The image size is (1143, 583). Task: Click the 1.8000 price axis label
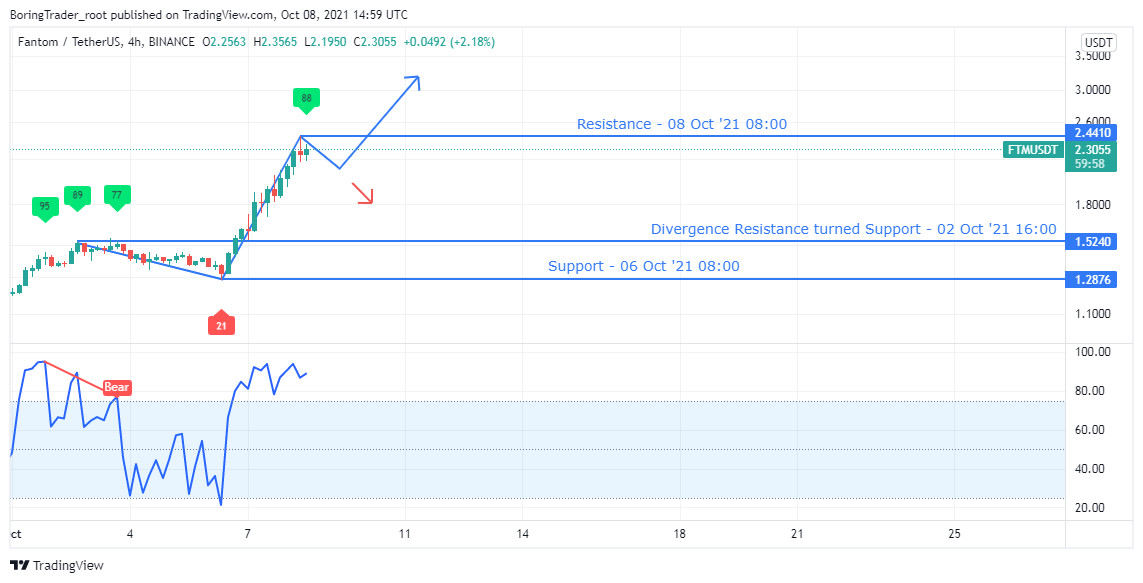tap(1091, 205)
